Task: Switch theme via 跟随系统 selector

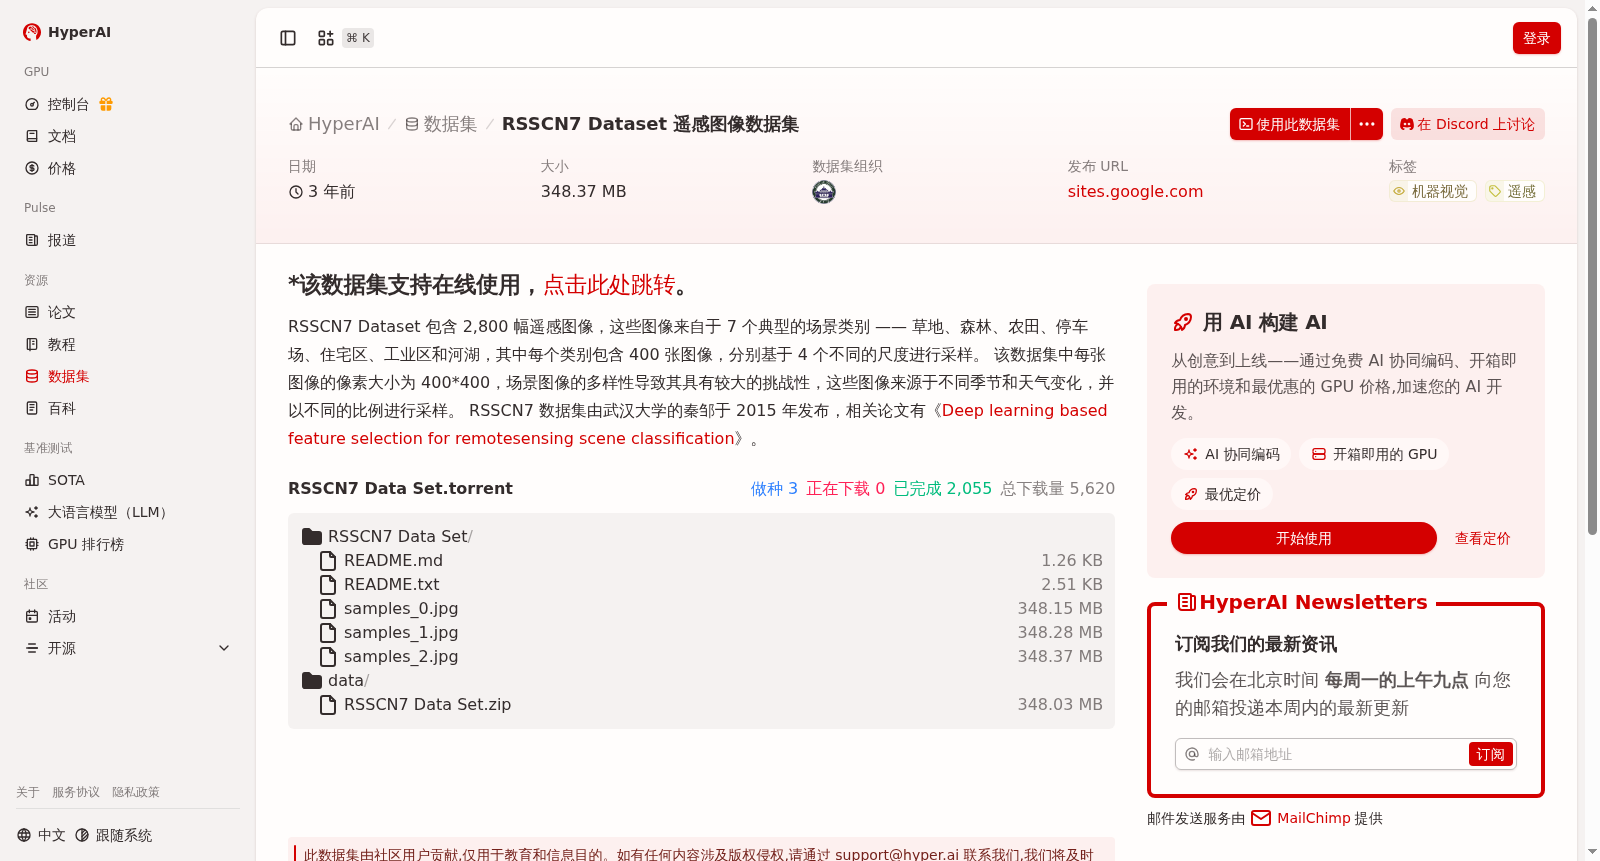Action: coord(114,835)
